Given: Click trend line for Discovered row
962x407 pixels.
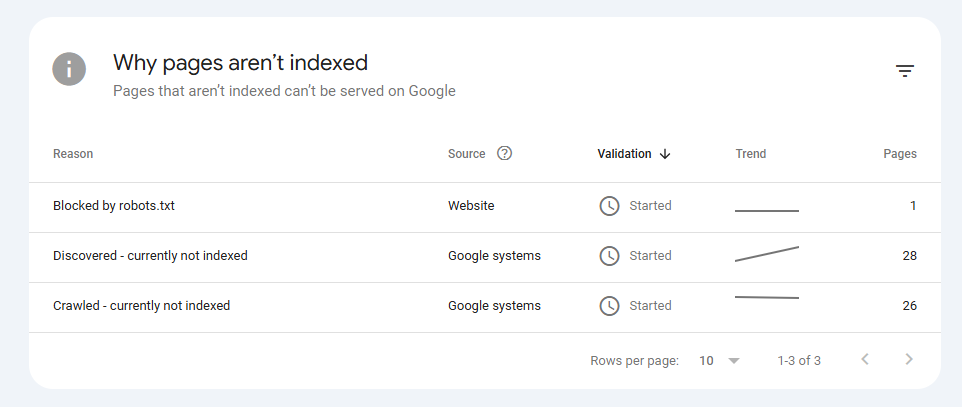Looking at the screenshot, I should [767, 254].
